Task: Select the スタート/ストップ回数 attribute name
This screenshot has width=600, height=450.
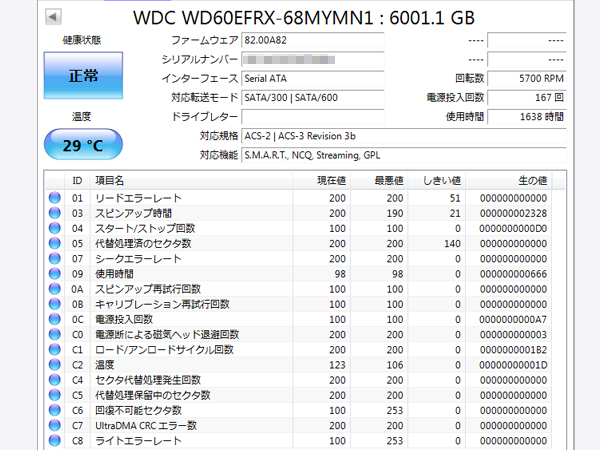Action: 145,228
